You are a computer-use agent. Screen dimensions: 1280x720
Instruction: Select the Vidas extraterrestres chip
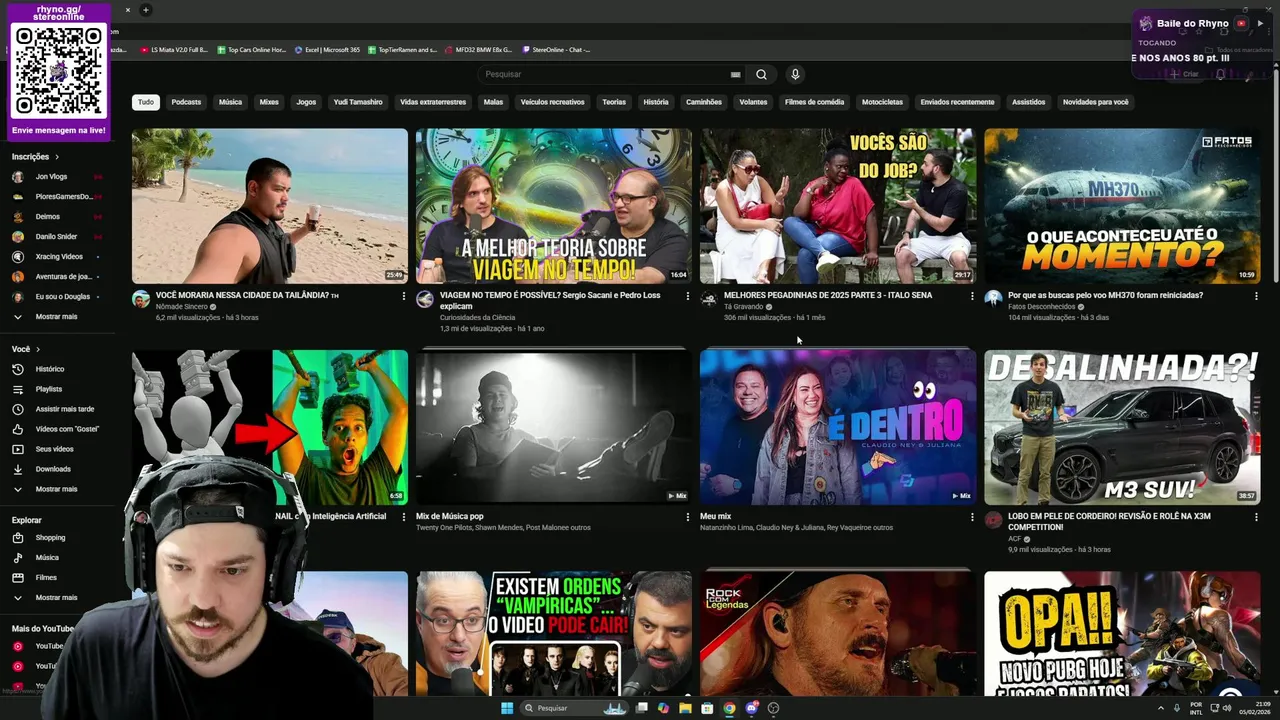point(433,102)
